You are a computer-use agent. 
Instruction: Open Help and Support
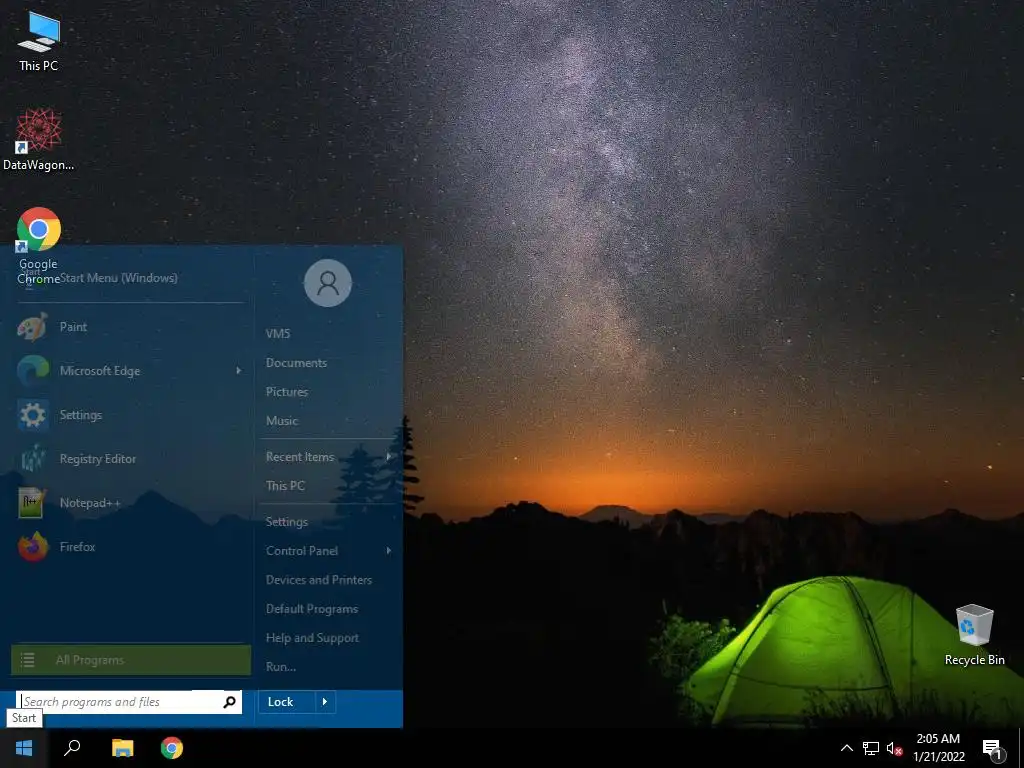tap(312, 638)
